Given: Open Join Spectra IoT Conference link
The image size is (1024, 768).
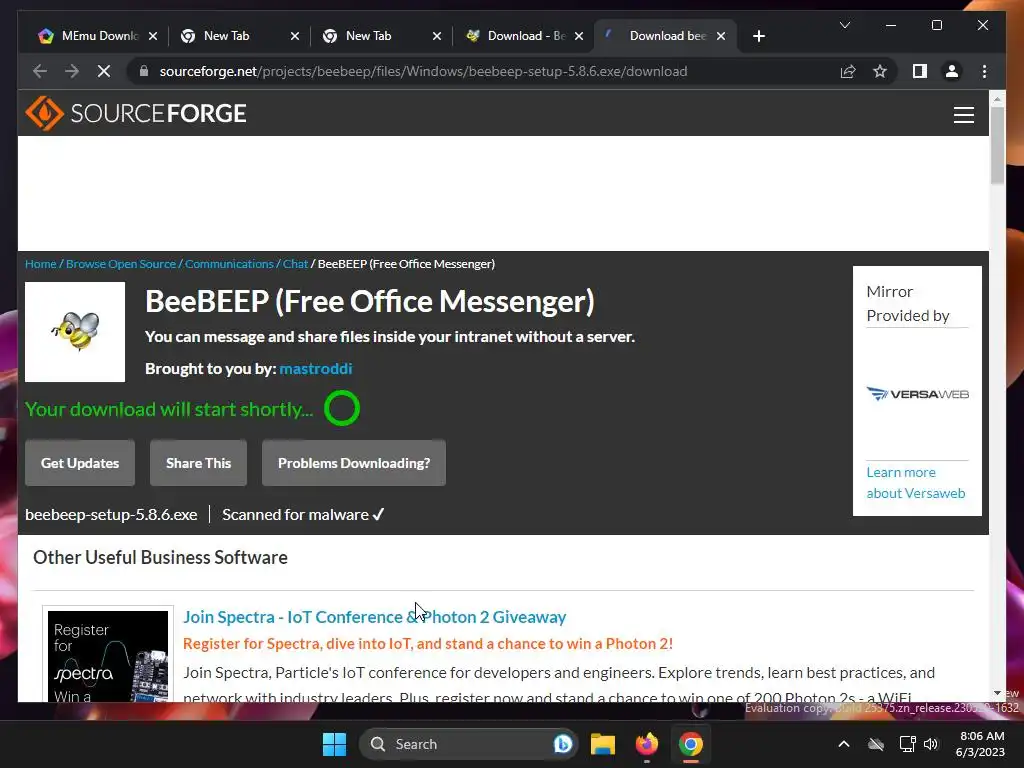Looking at the screenshot, I should (x=375, y=616).
